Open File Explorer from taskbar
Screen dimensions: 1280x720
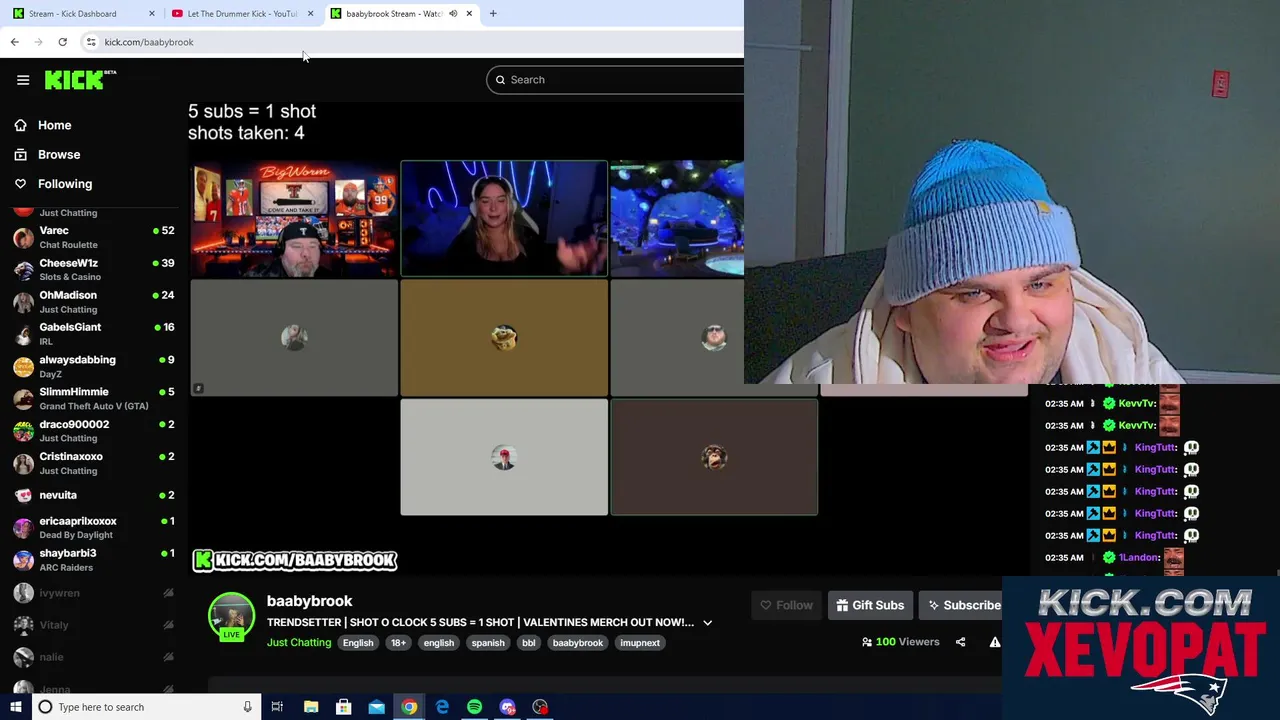(311, 707)
